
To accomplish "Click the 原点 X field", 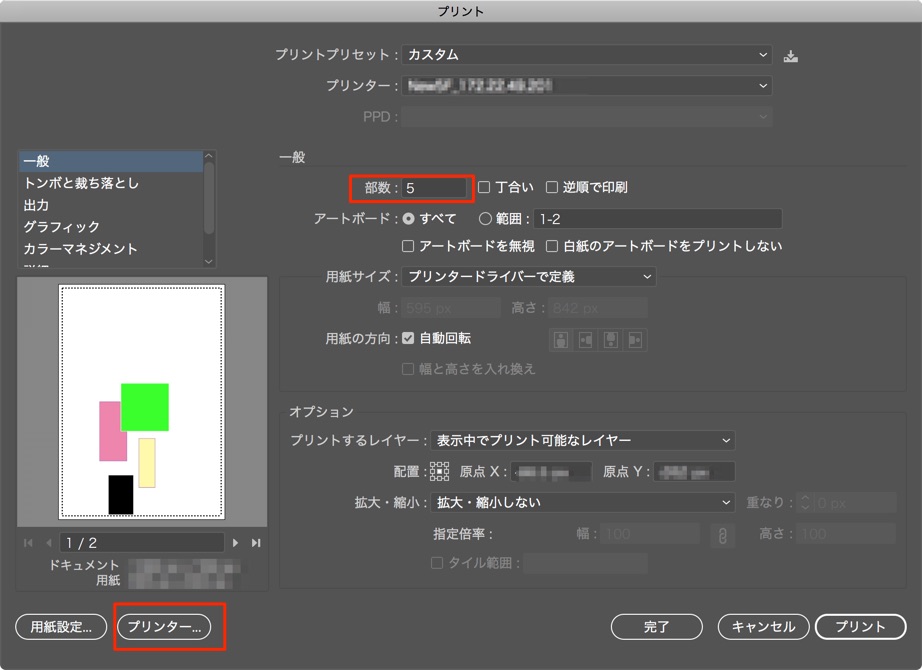I will click(x=551, y=472).
